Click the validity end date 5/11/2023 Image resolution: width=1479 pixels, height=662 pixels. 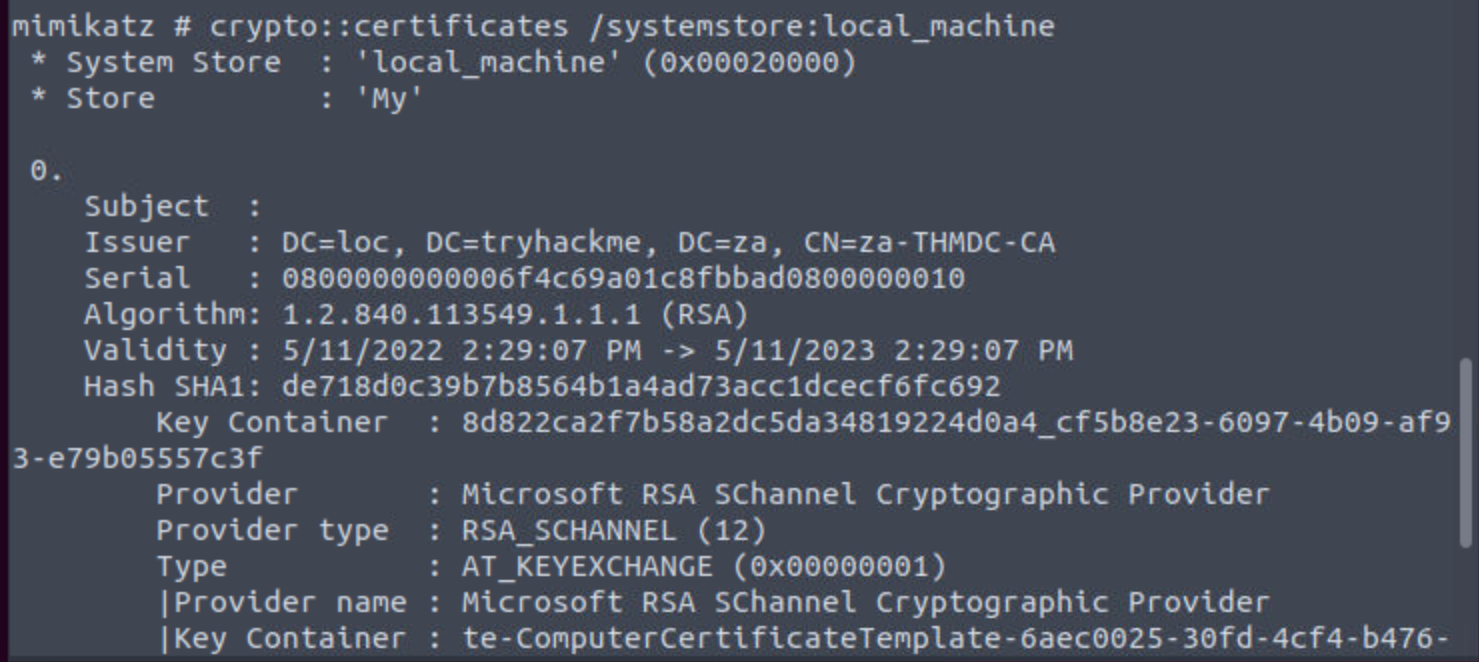(x=795, y=350)
